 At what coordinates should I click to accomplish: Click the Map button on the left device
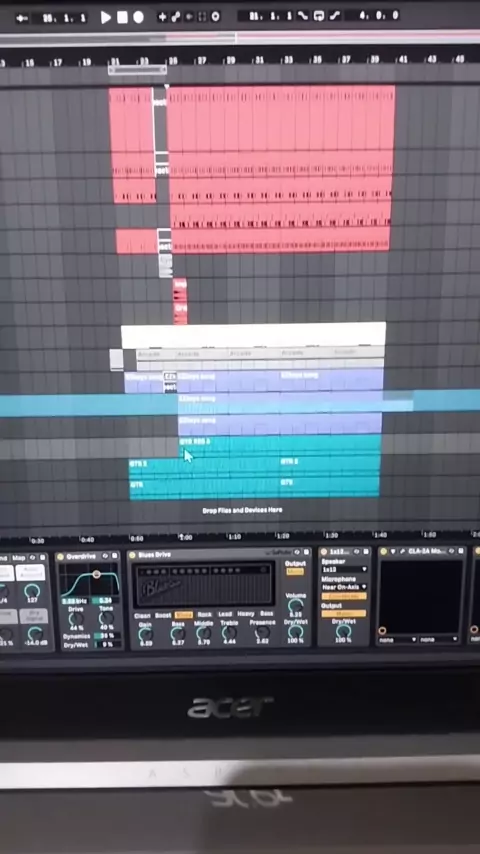tap(19, 558)
